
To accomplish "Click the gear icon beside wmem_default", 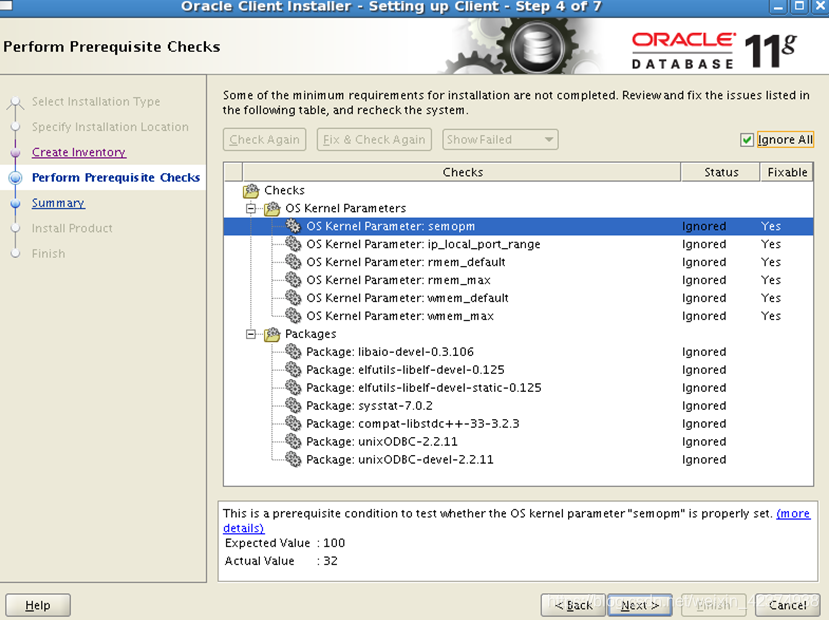I will pyautogui.click(x=293, y=298).
